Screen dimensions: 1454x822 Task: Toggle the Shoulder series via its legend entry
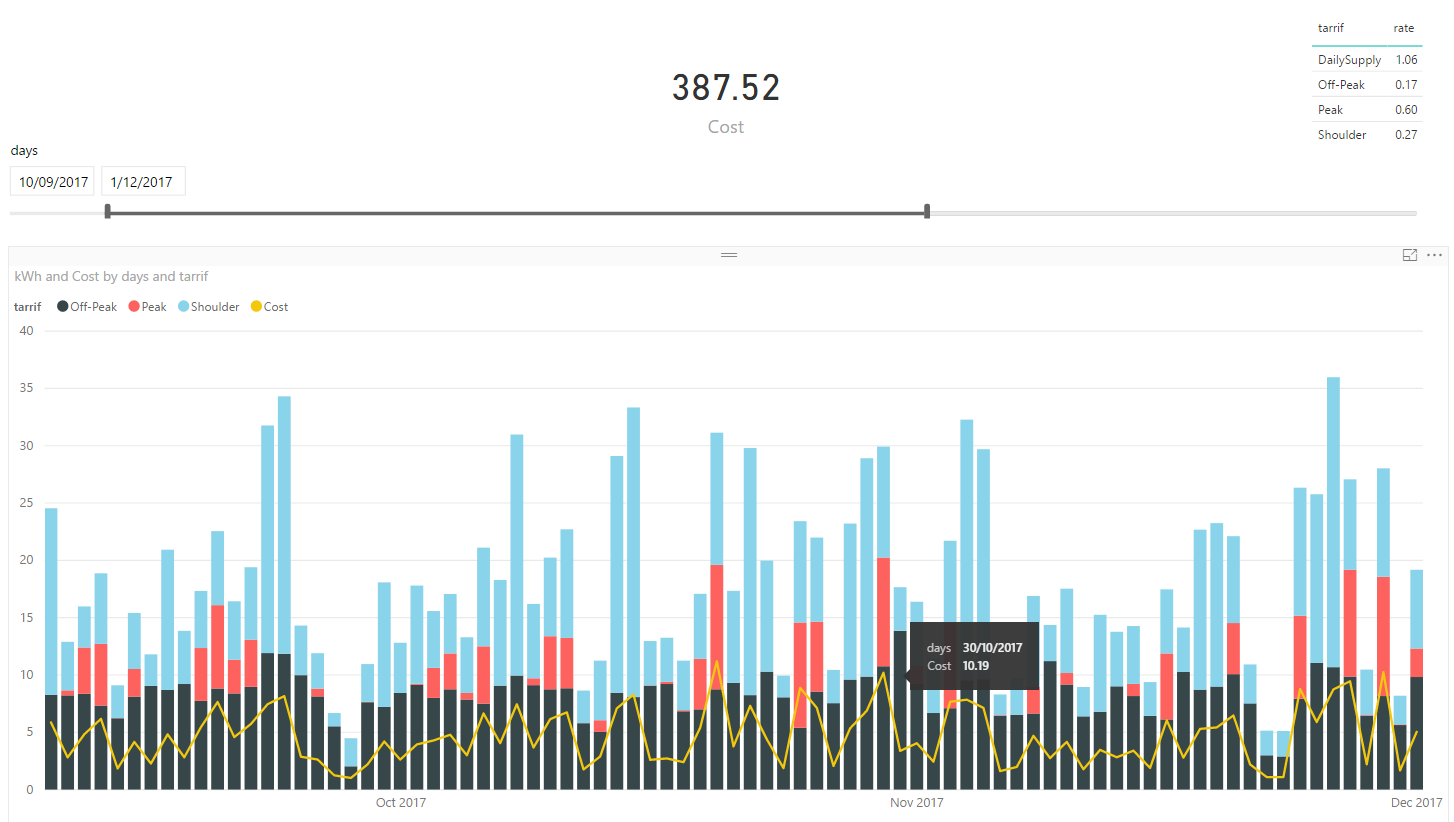pos(212,306)
